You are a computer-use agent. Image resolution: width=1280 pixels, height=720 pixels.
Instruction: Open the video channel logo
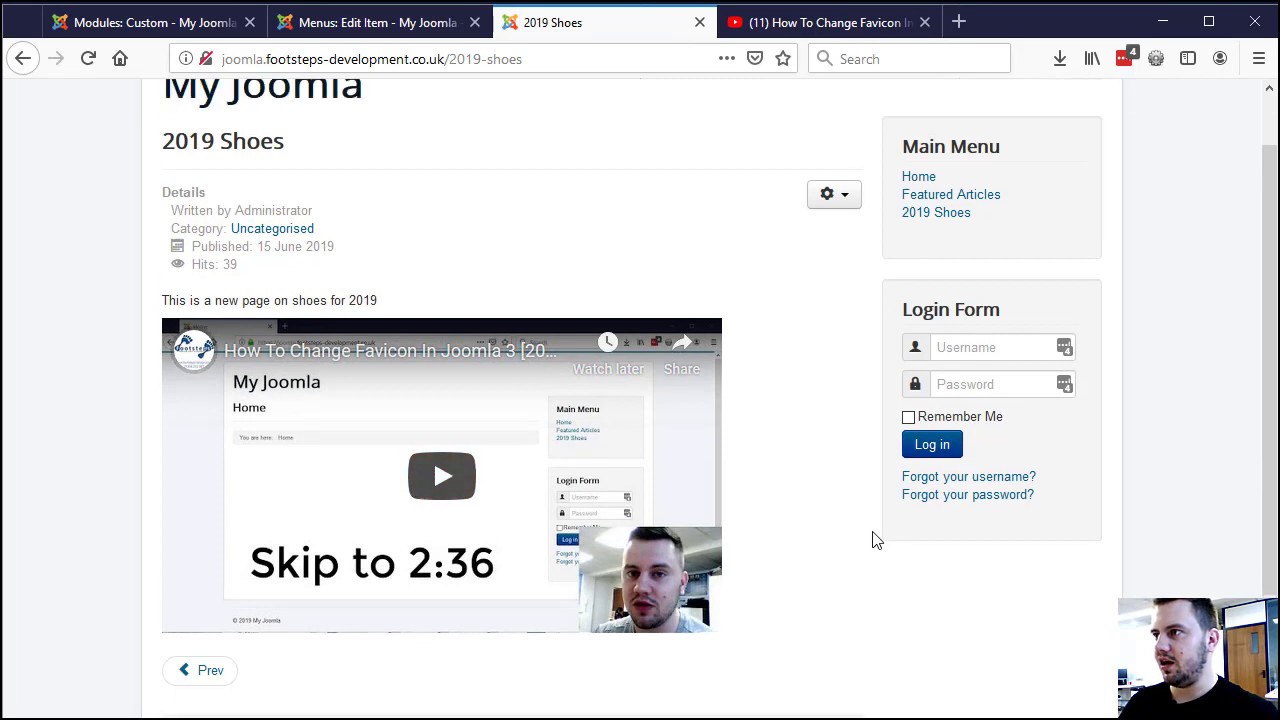coord(194,349)
